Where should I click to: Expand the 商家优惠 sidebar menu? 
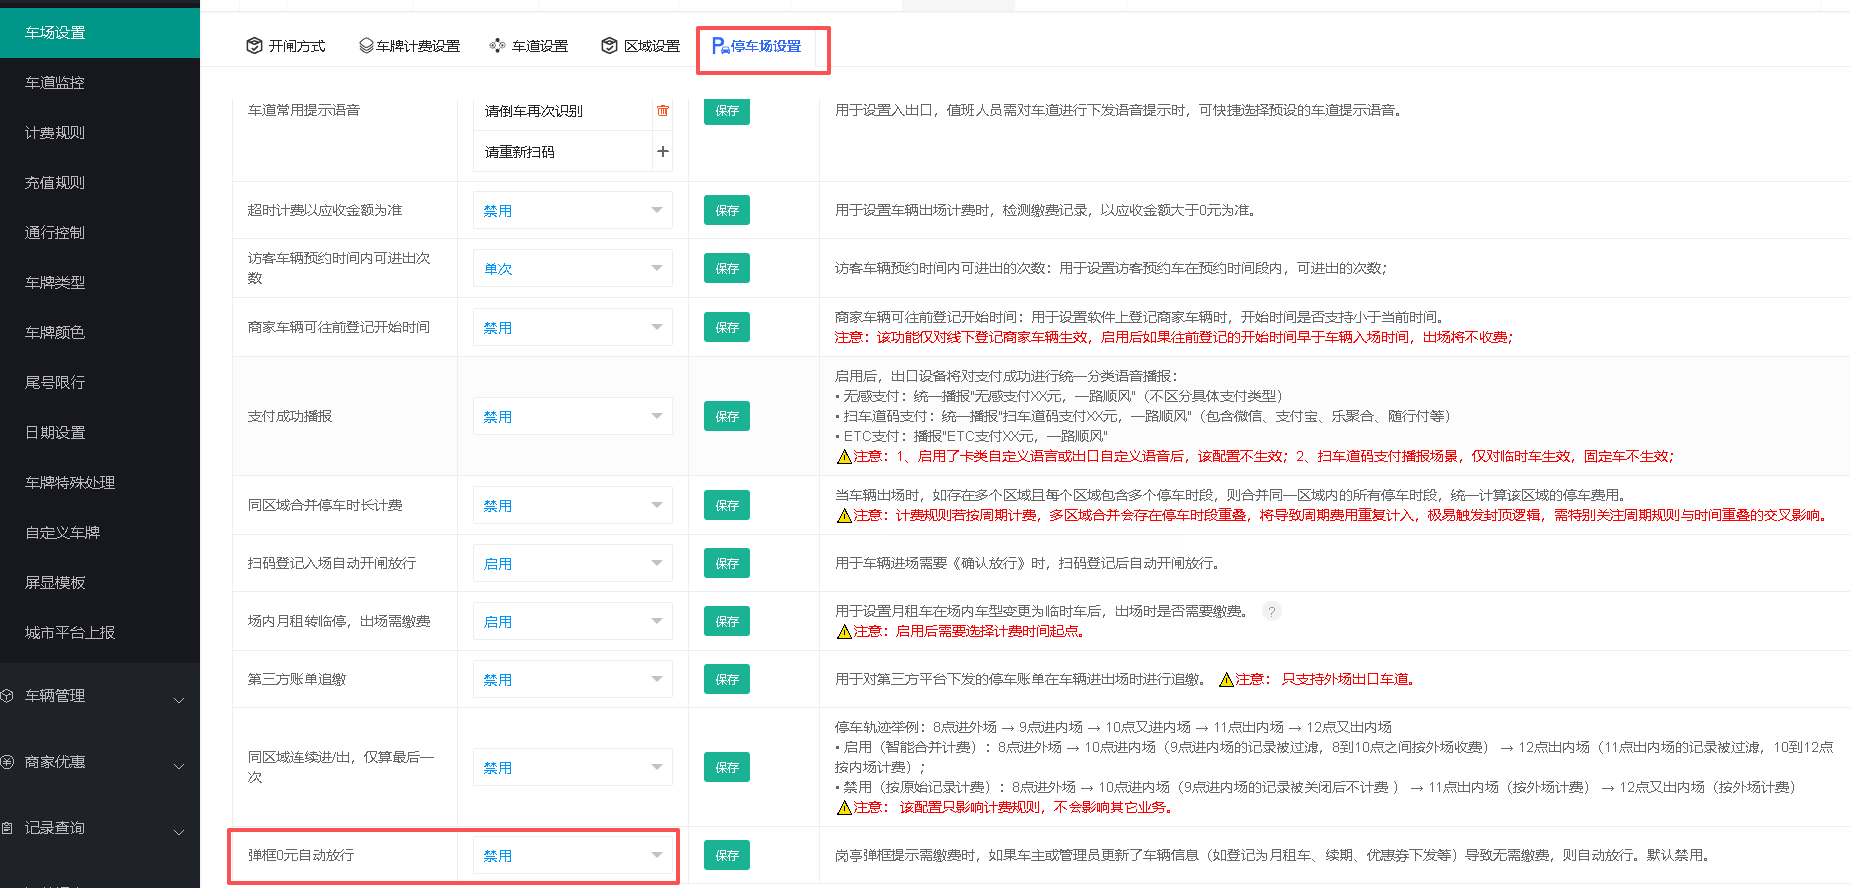coord(100,762)
